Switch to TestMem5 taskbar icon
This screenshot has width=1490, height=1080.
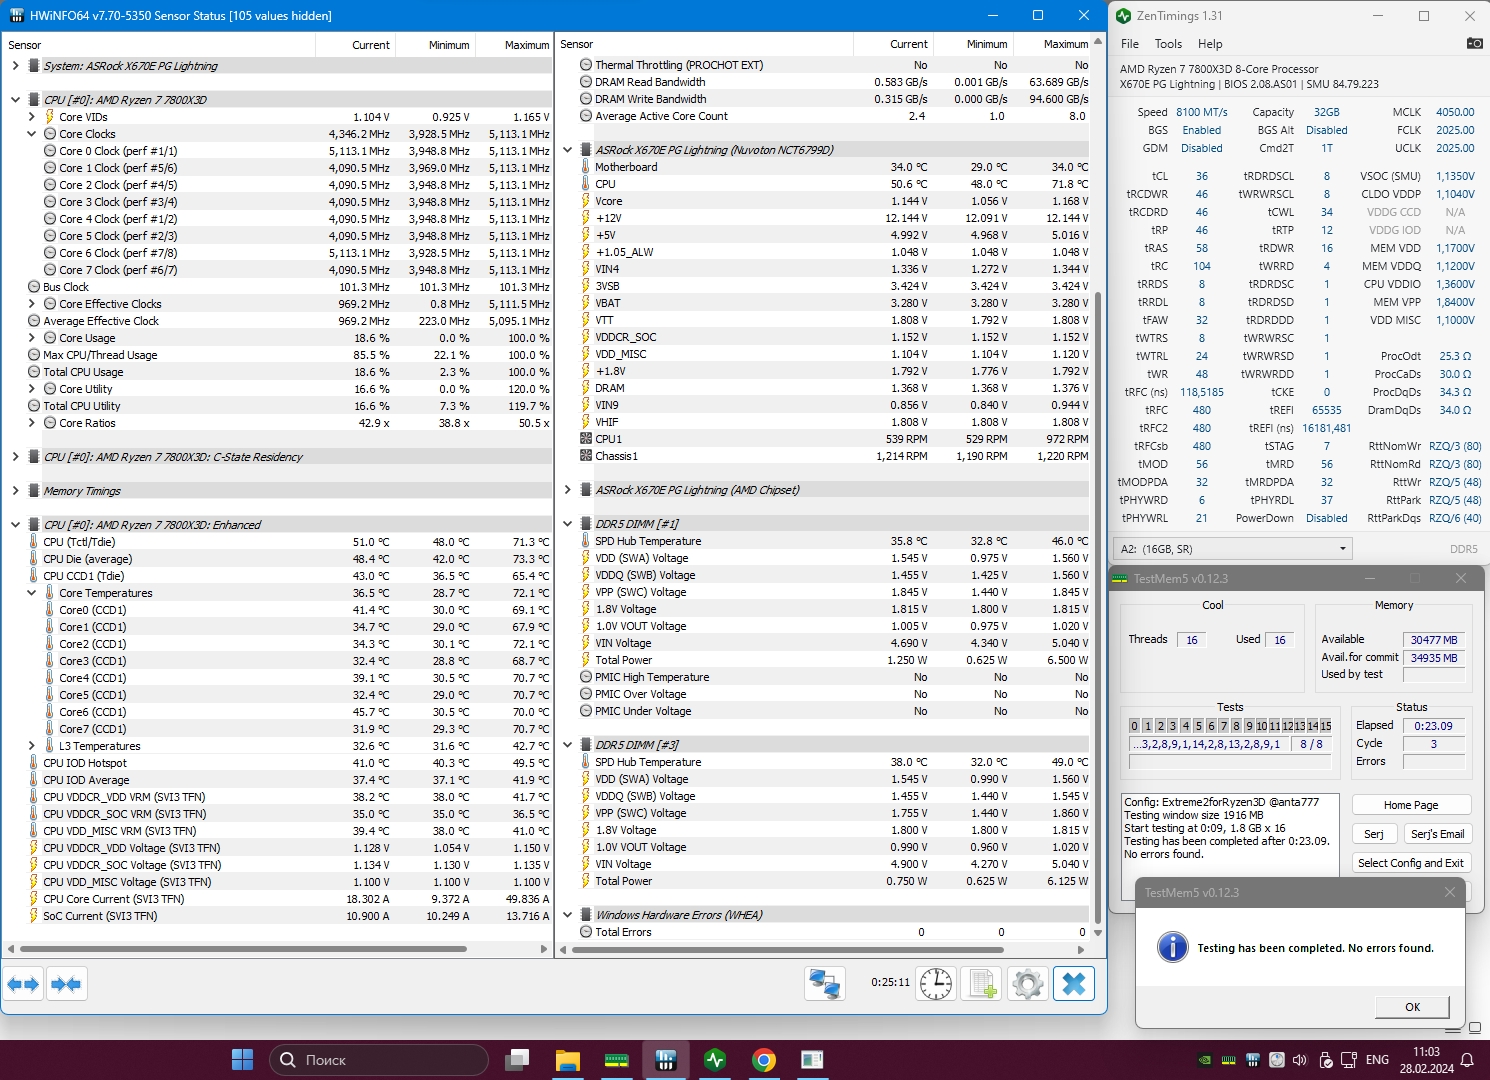pyautogui.click(x=616, y=1059)
